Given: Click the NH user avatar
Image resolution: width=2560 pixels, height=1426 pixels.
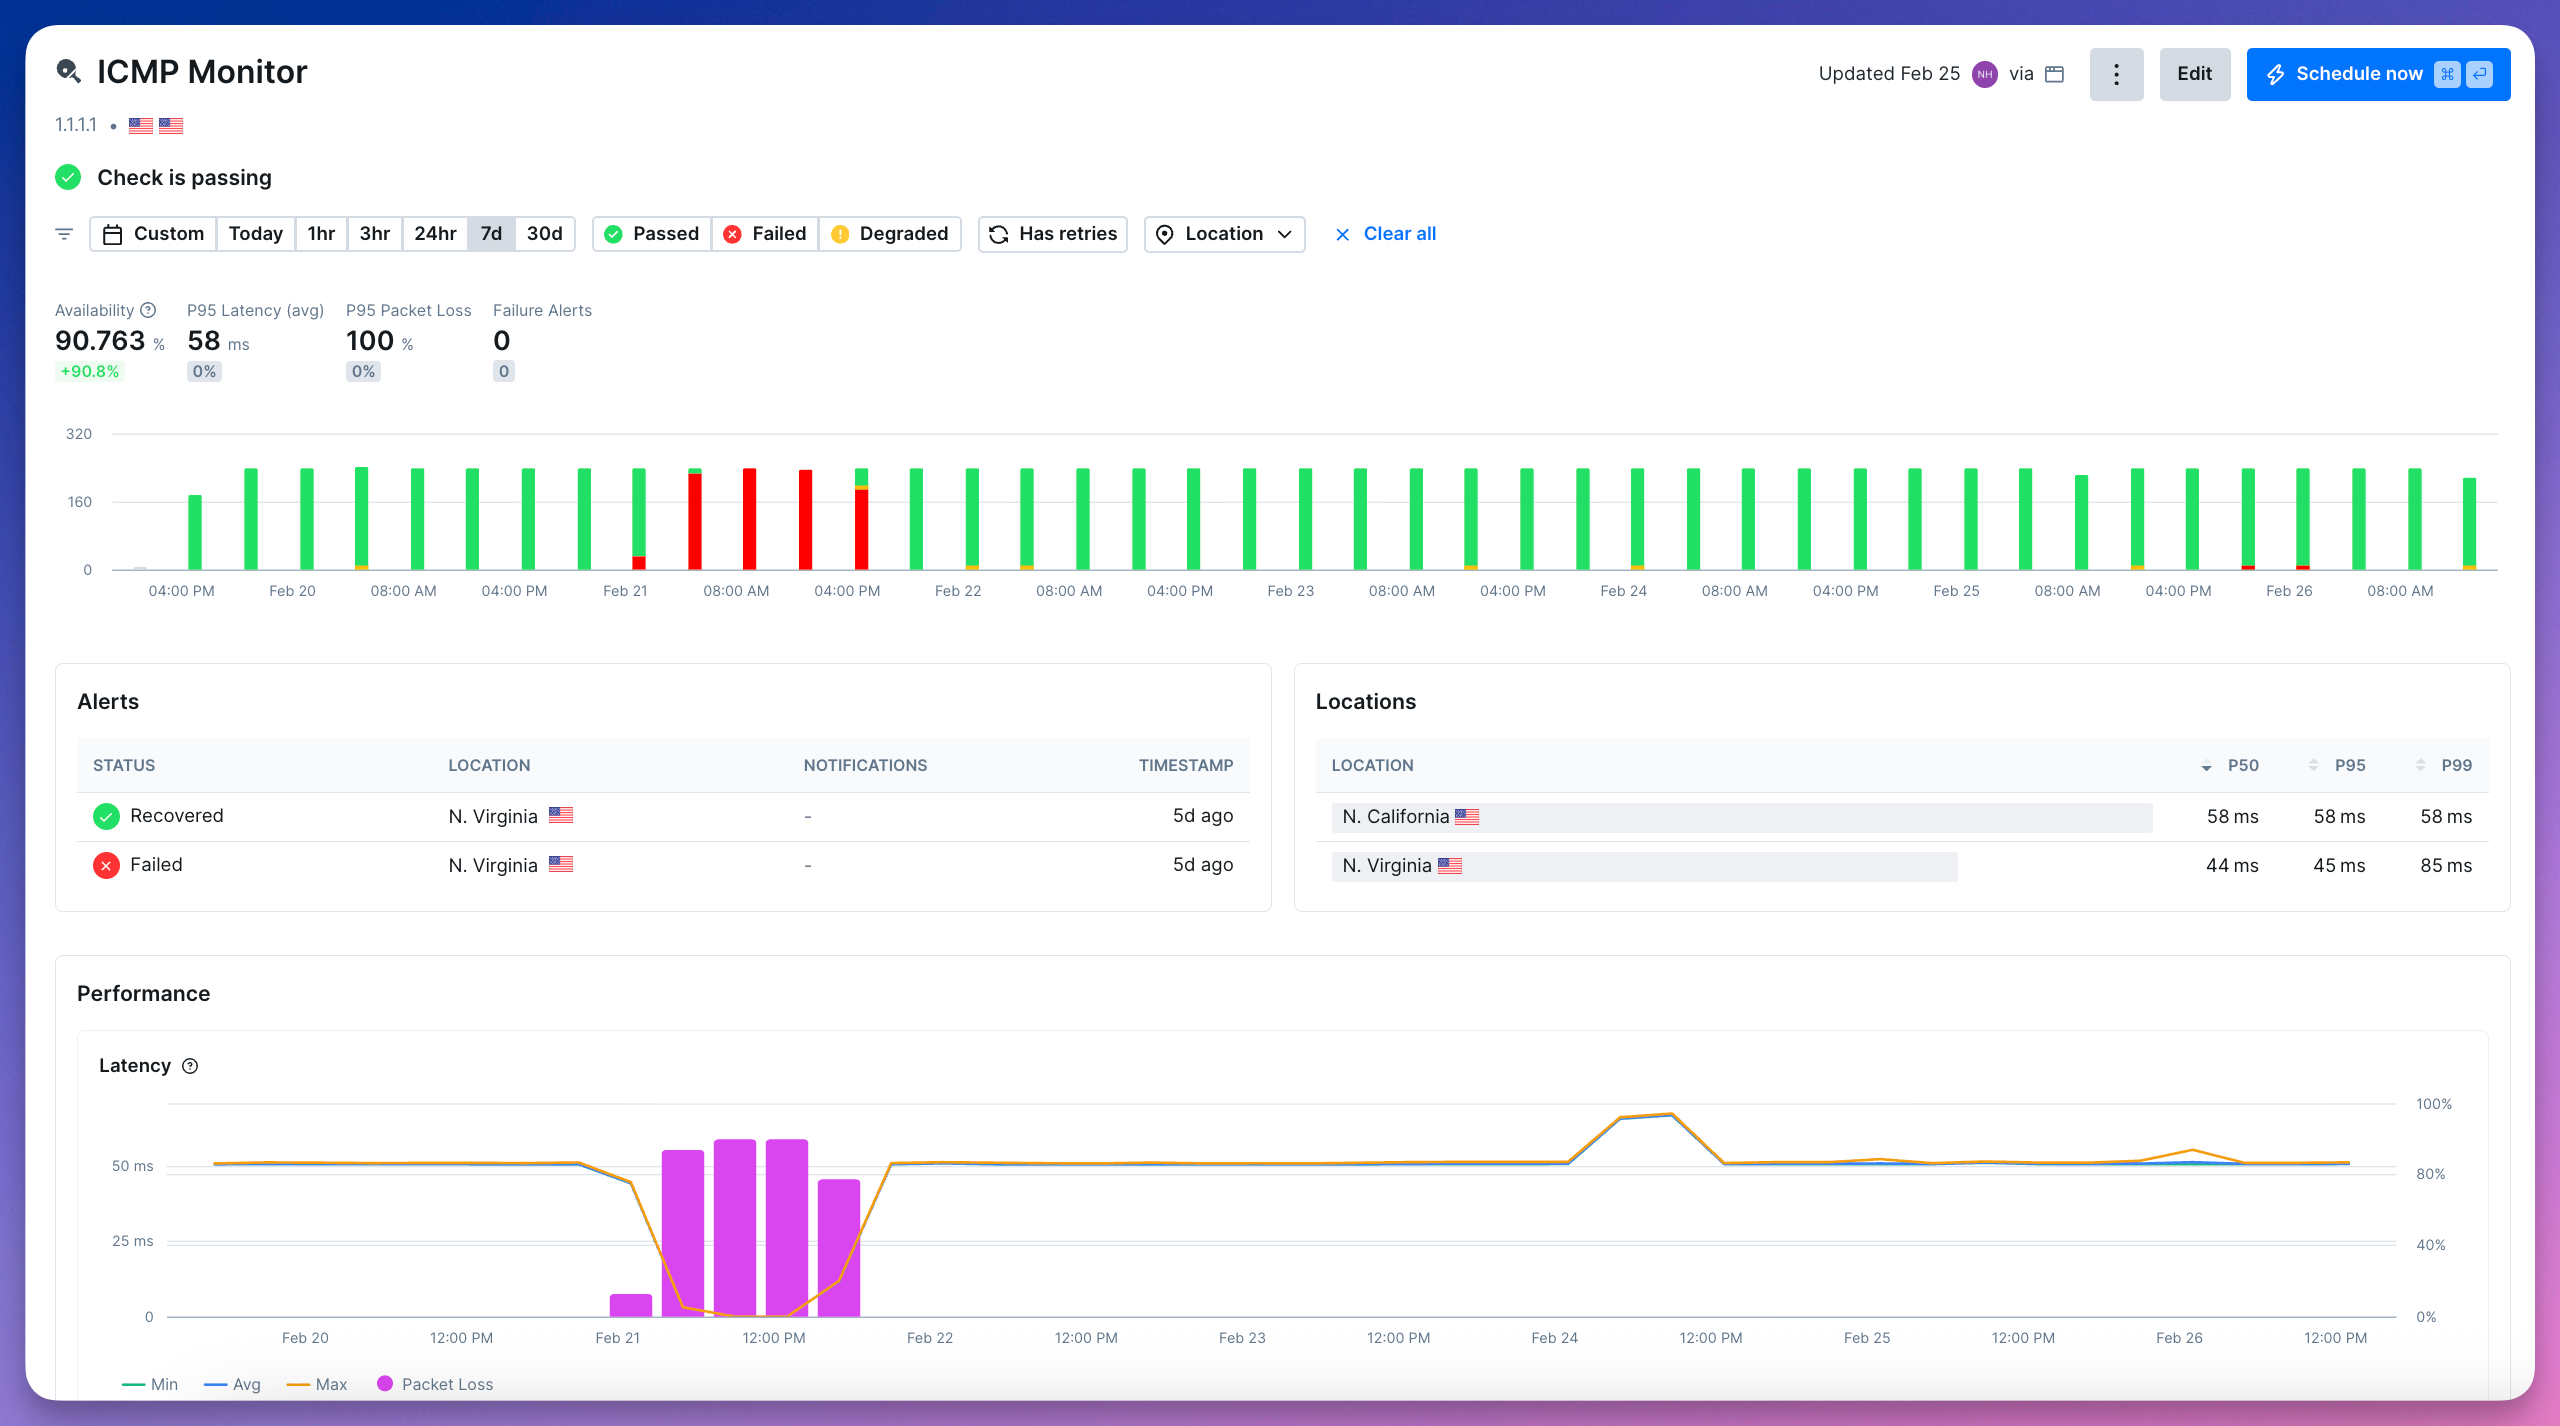Looking at the screenshot, I should tap(1984, 74).
